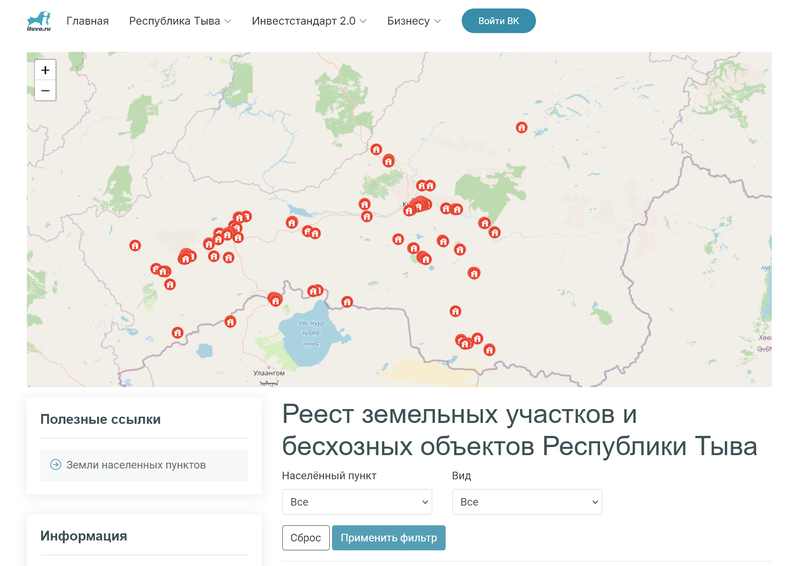Viewport: 800px width, 566px height.
Task: Click Сброс reset button
Action: [306, 538]
